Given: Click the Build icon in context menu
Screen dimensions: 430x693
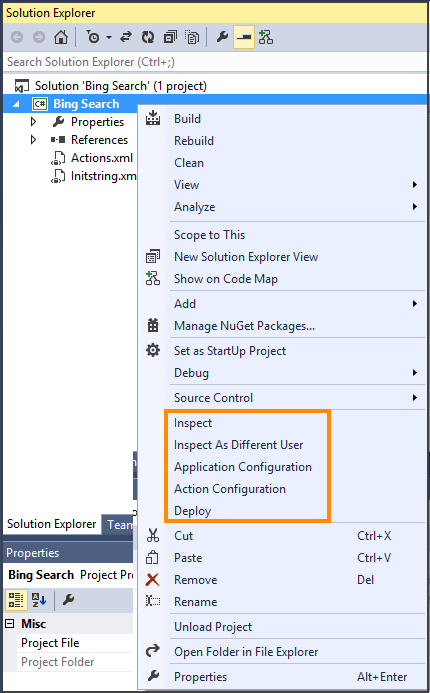Looking at the screenshot, I should [x=153, y=118].
